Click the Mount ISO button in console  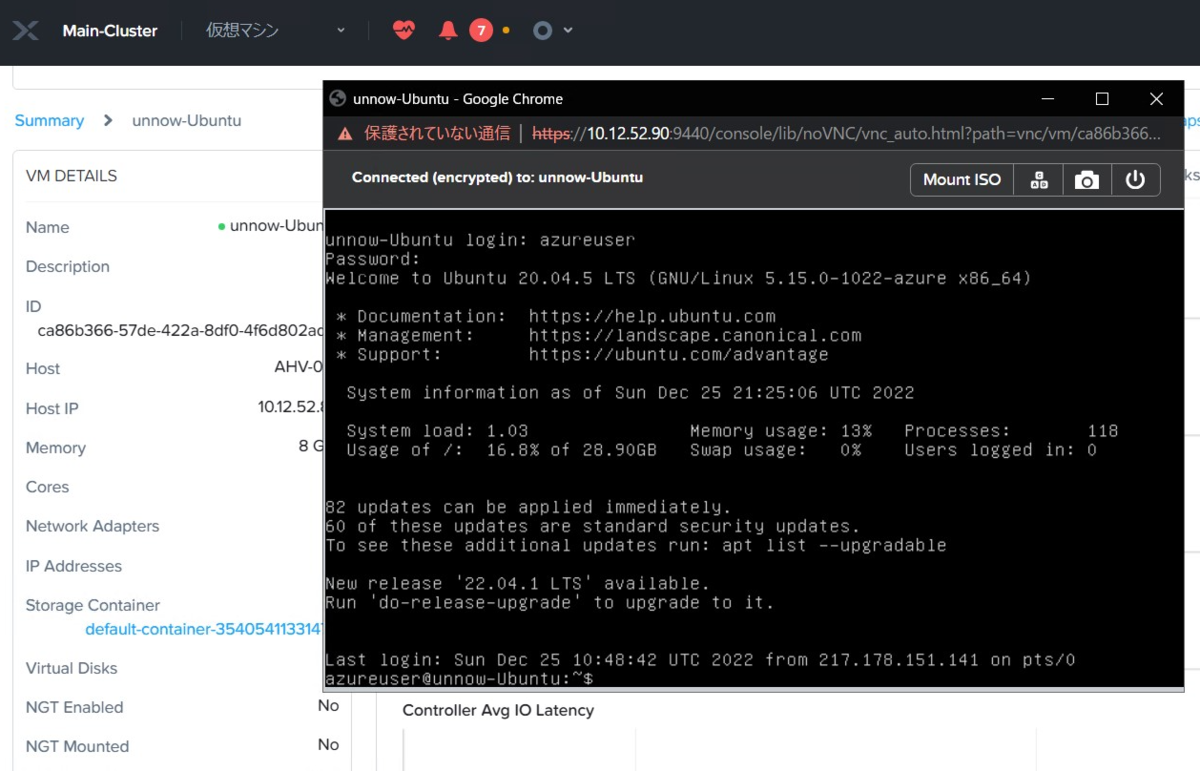pyautogui.click(x=961, y=179)
